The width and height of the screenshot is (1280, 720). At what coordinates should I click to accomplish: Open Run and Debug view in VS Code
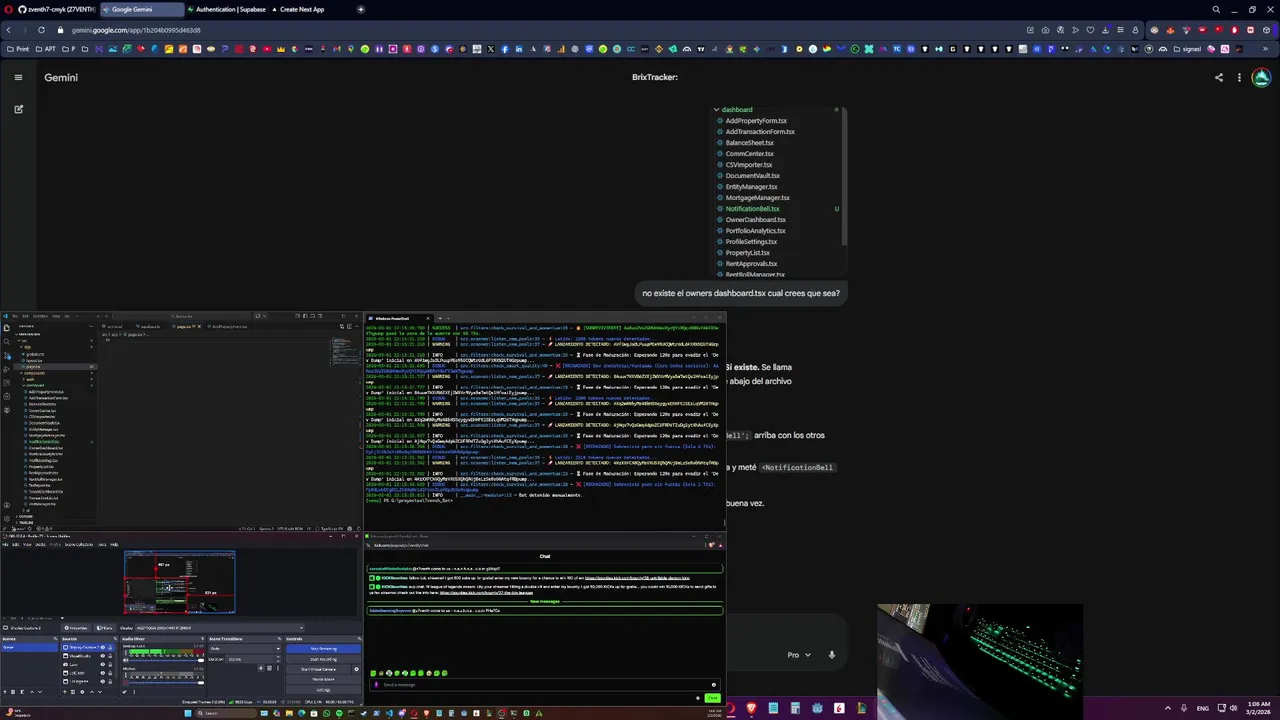click(x=6, y=369)
